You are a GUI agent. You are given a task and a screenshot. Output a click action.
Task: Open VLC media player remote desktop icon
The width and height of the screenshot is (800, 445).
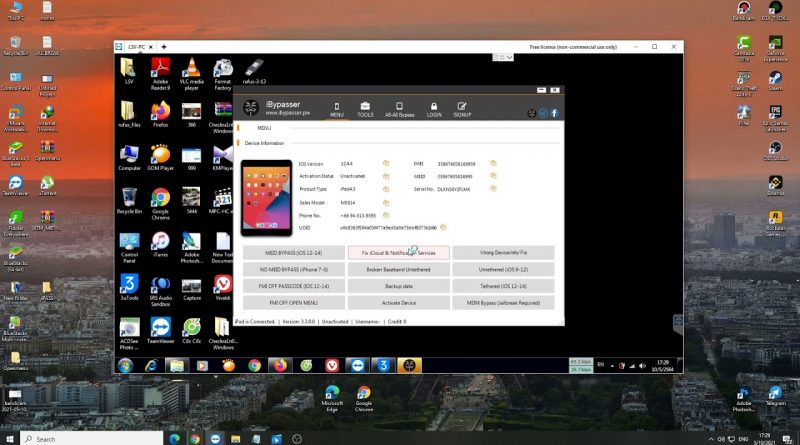192,75
